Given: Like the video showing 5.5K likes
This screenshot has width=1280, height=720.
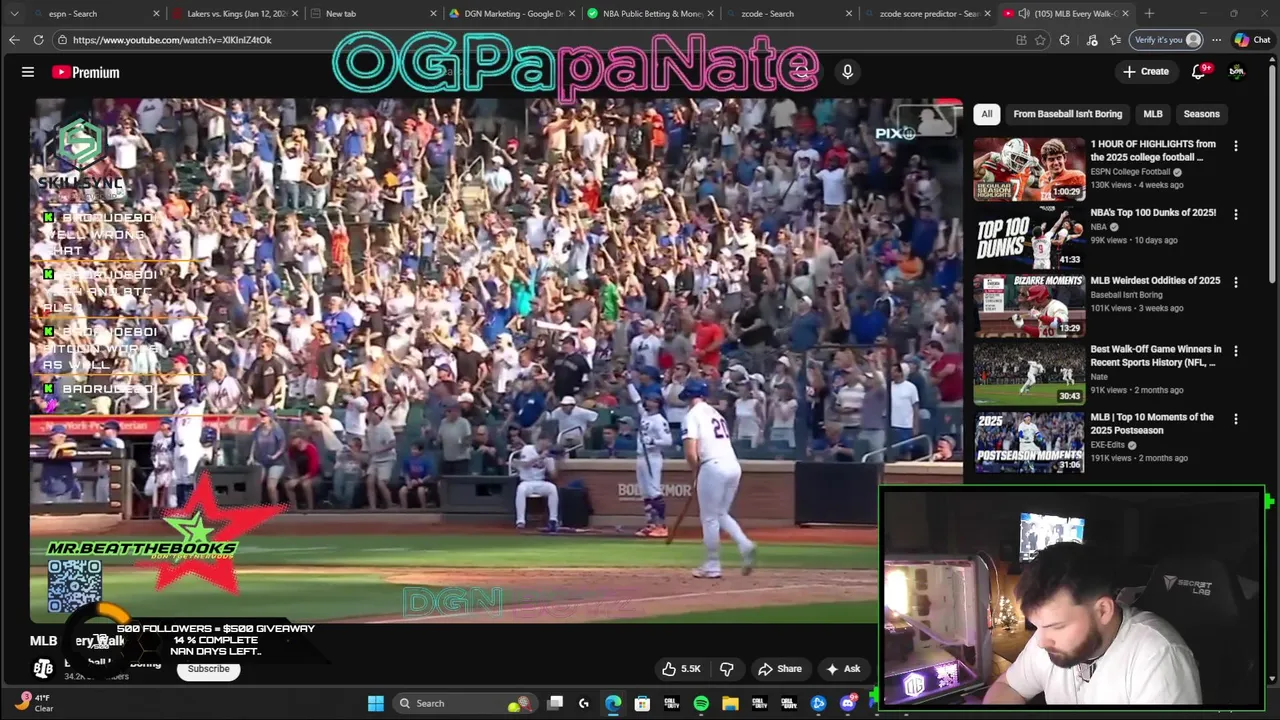Looking at the screenshot, I should click(681, 669).
